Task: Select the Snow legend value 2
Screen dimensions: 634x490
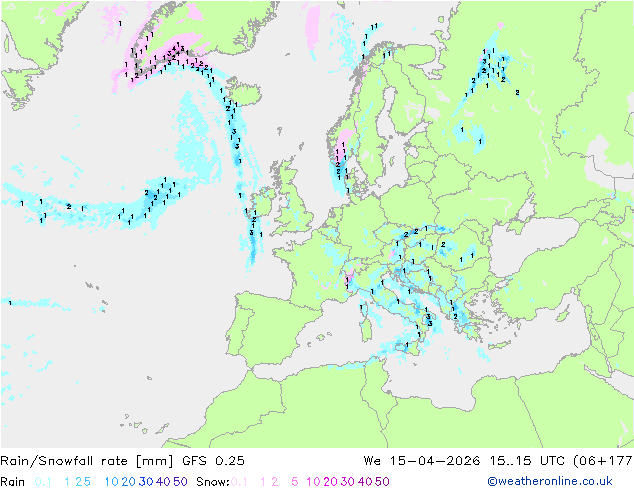Action: click(x=275, y=482)
